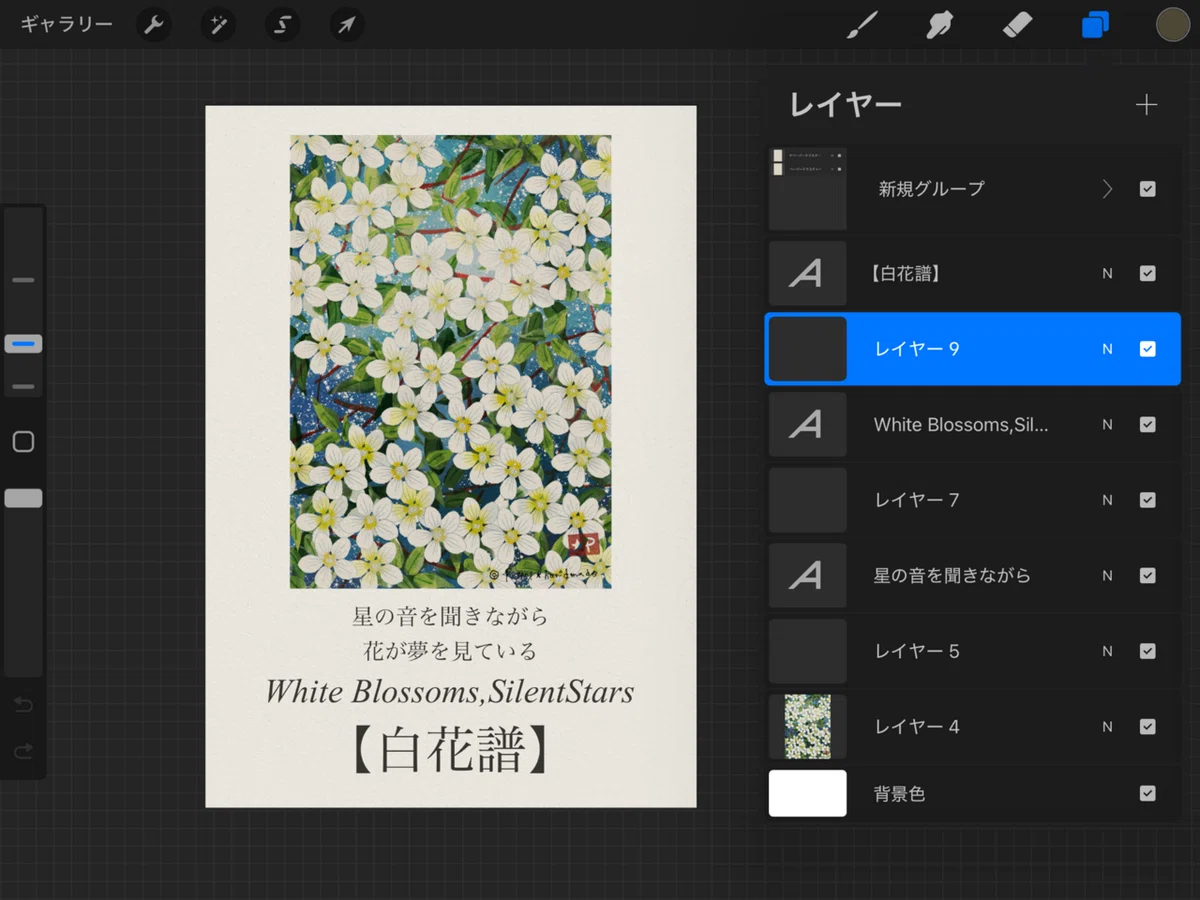Toggle 背景色 background visibility checkbox
Viewport: 1200px width, 900px height.
(1147, 794)
